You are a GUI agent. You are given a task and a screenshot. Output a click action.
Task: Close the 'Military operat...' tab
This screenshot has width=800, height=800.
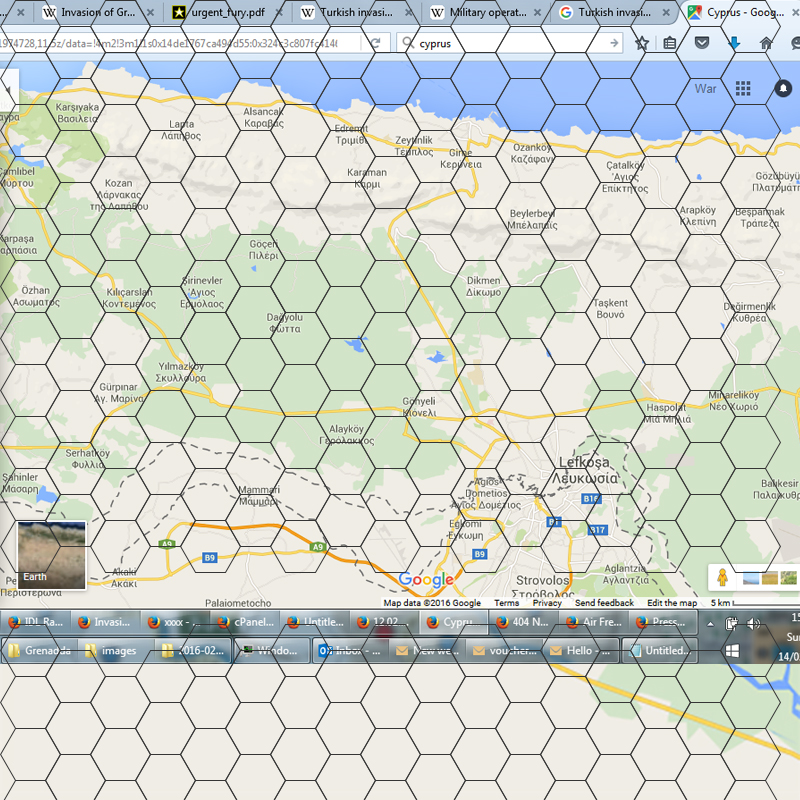[x=537, y=13]
